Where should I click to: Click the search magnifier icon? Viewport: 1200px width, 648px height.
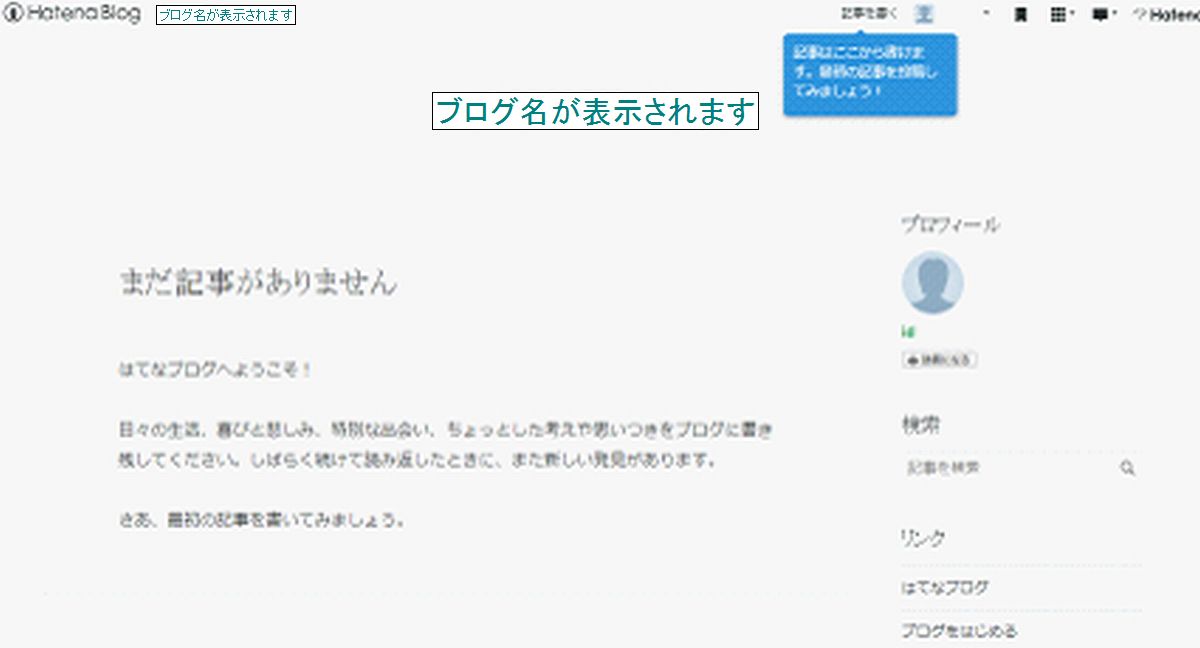click(x=1129, y=467)
